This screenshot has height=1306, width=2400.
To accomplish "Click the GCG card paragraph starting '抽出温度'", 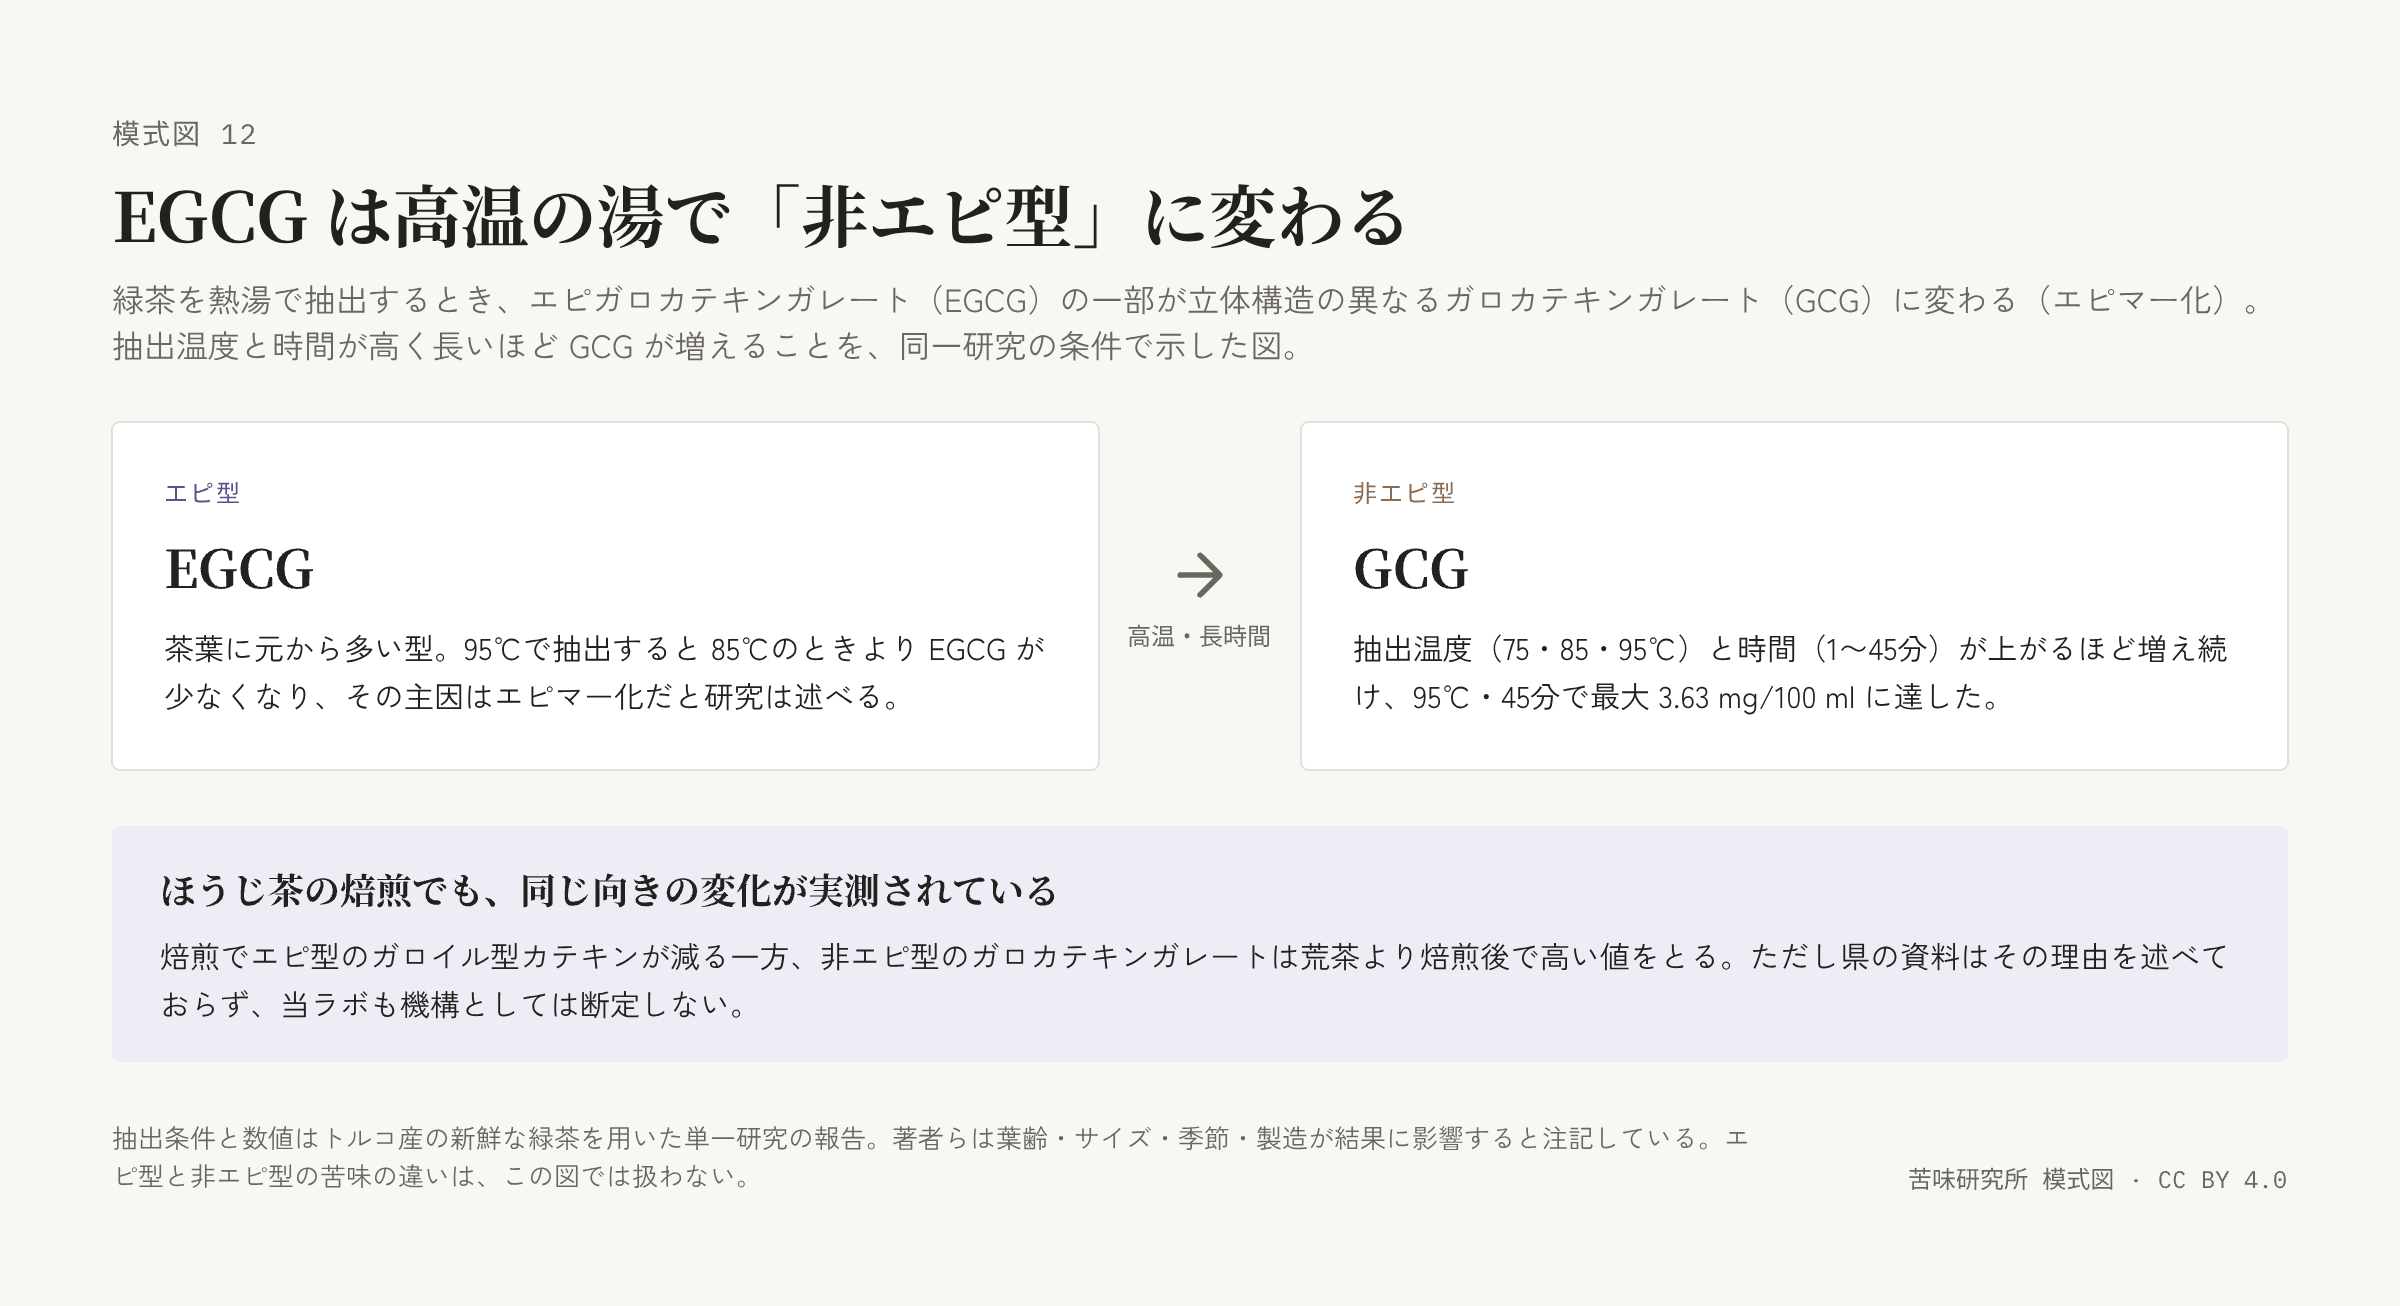I will (1791, 673).
